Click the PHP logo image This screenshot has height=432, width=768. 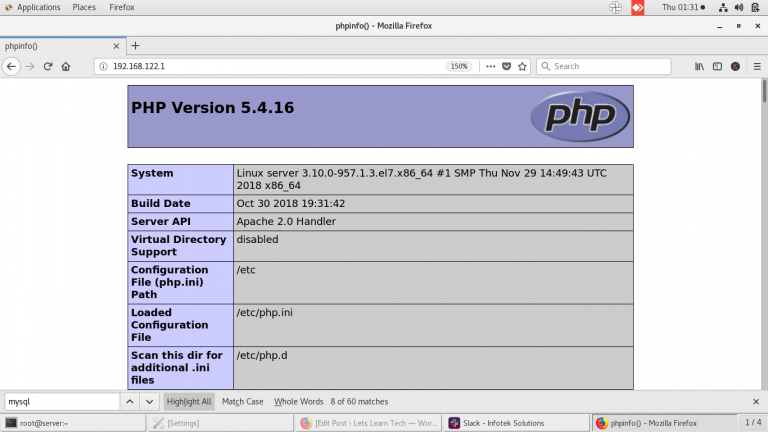(x=580, y=116)
